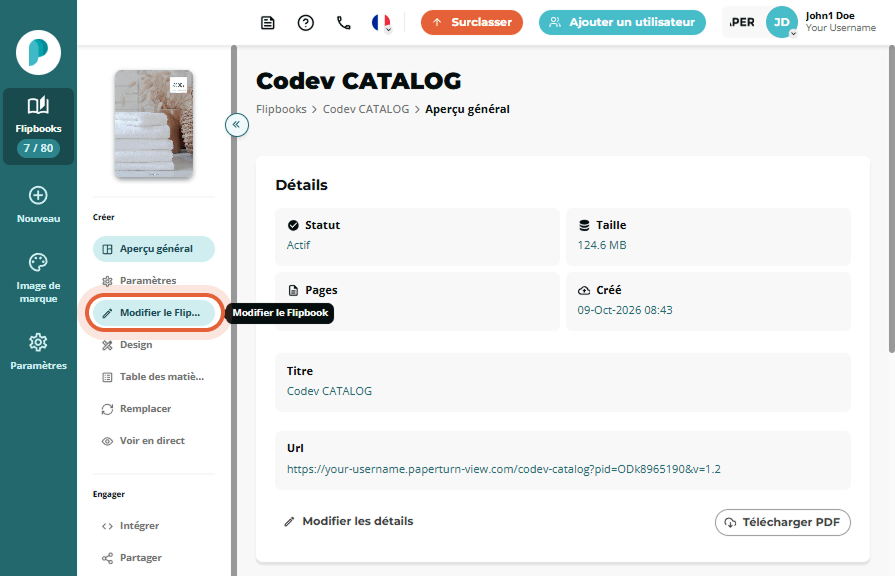Click the page vertical scrollbar
The image size is (895, 576).
pos(892,199)
